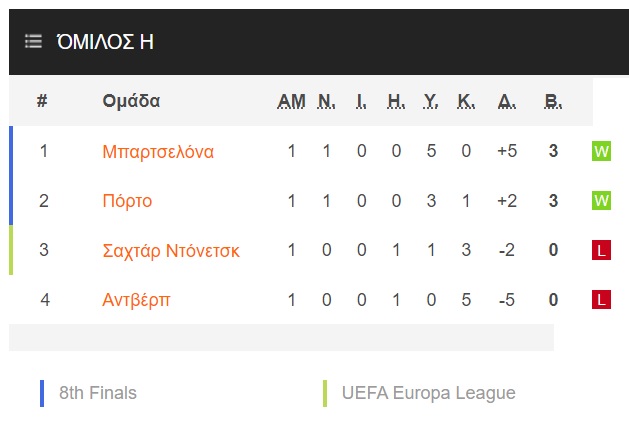Click the Δ. goal difference header

[507, 101]
